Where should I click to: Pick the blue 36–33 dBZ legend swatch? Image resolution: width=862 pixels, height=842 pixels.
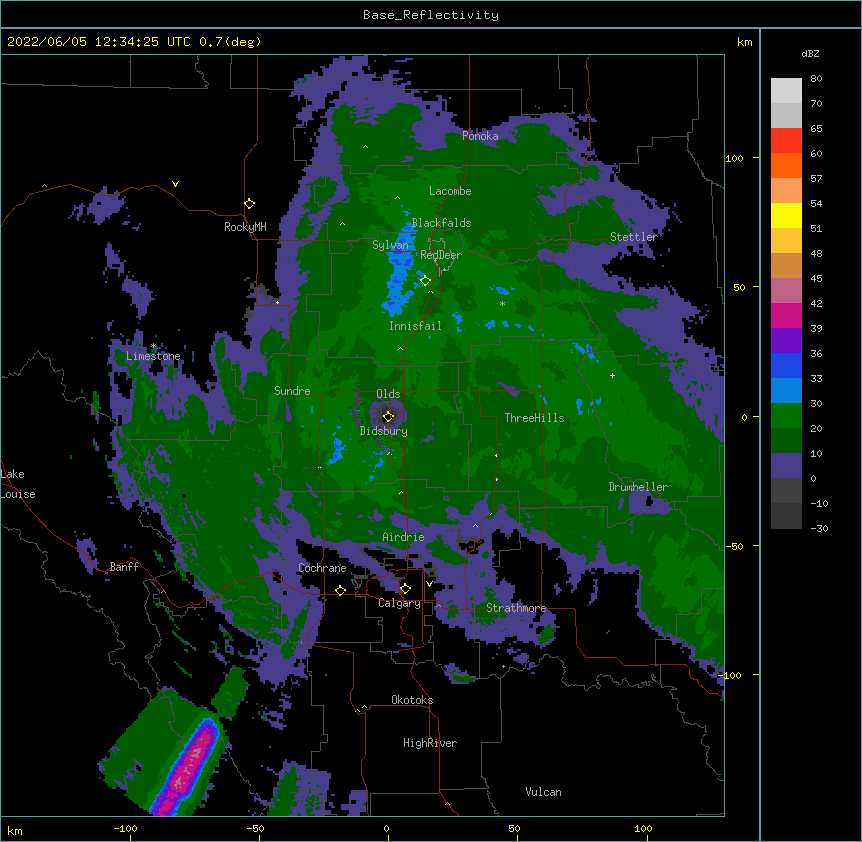(x=786, y=365)
